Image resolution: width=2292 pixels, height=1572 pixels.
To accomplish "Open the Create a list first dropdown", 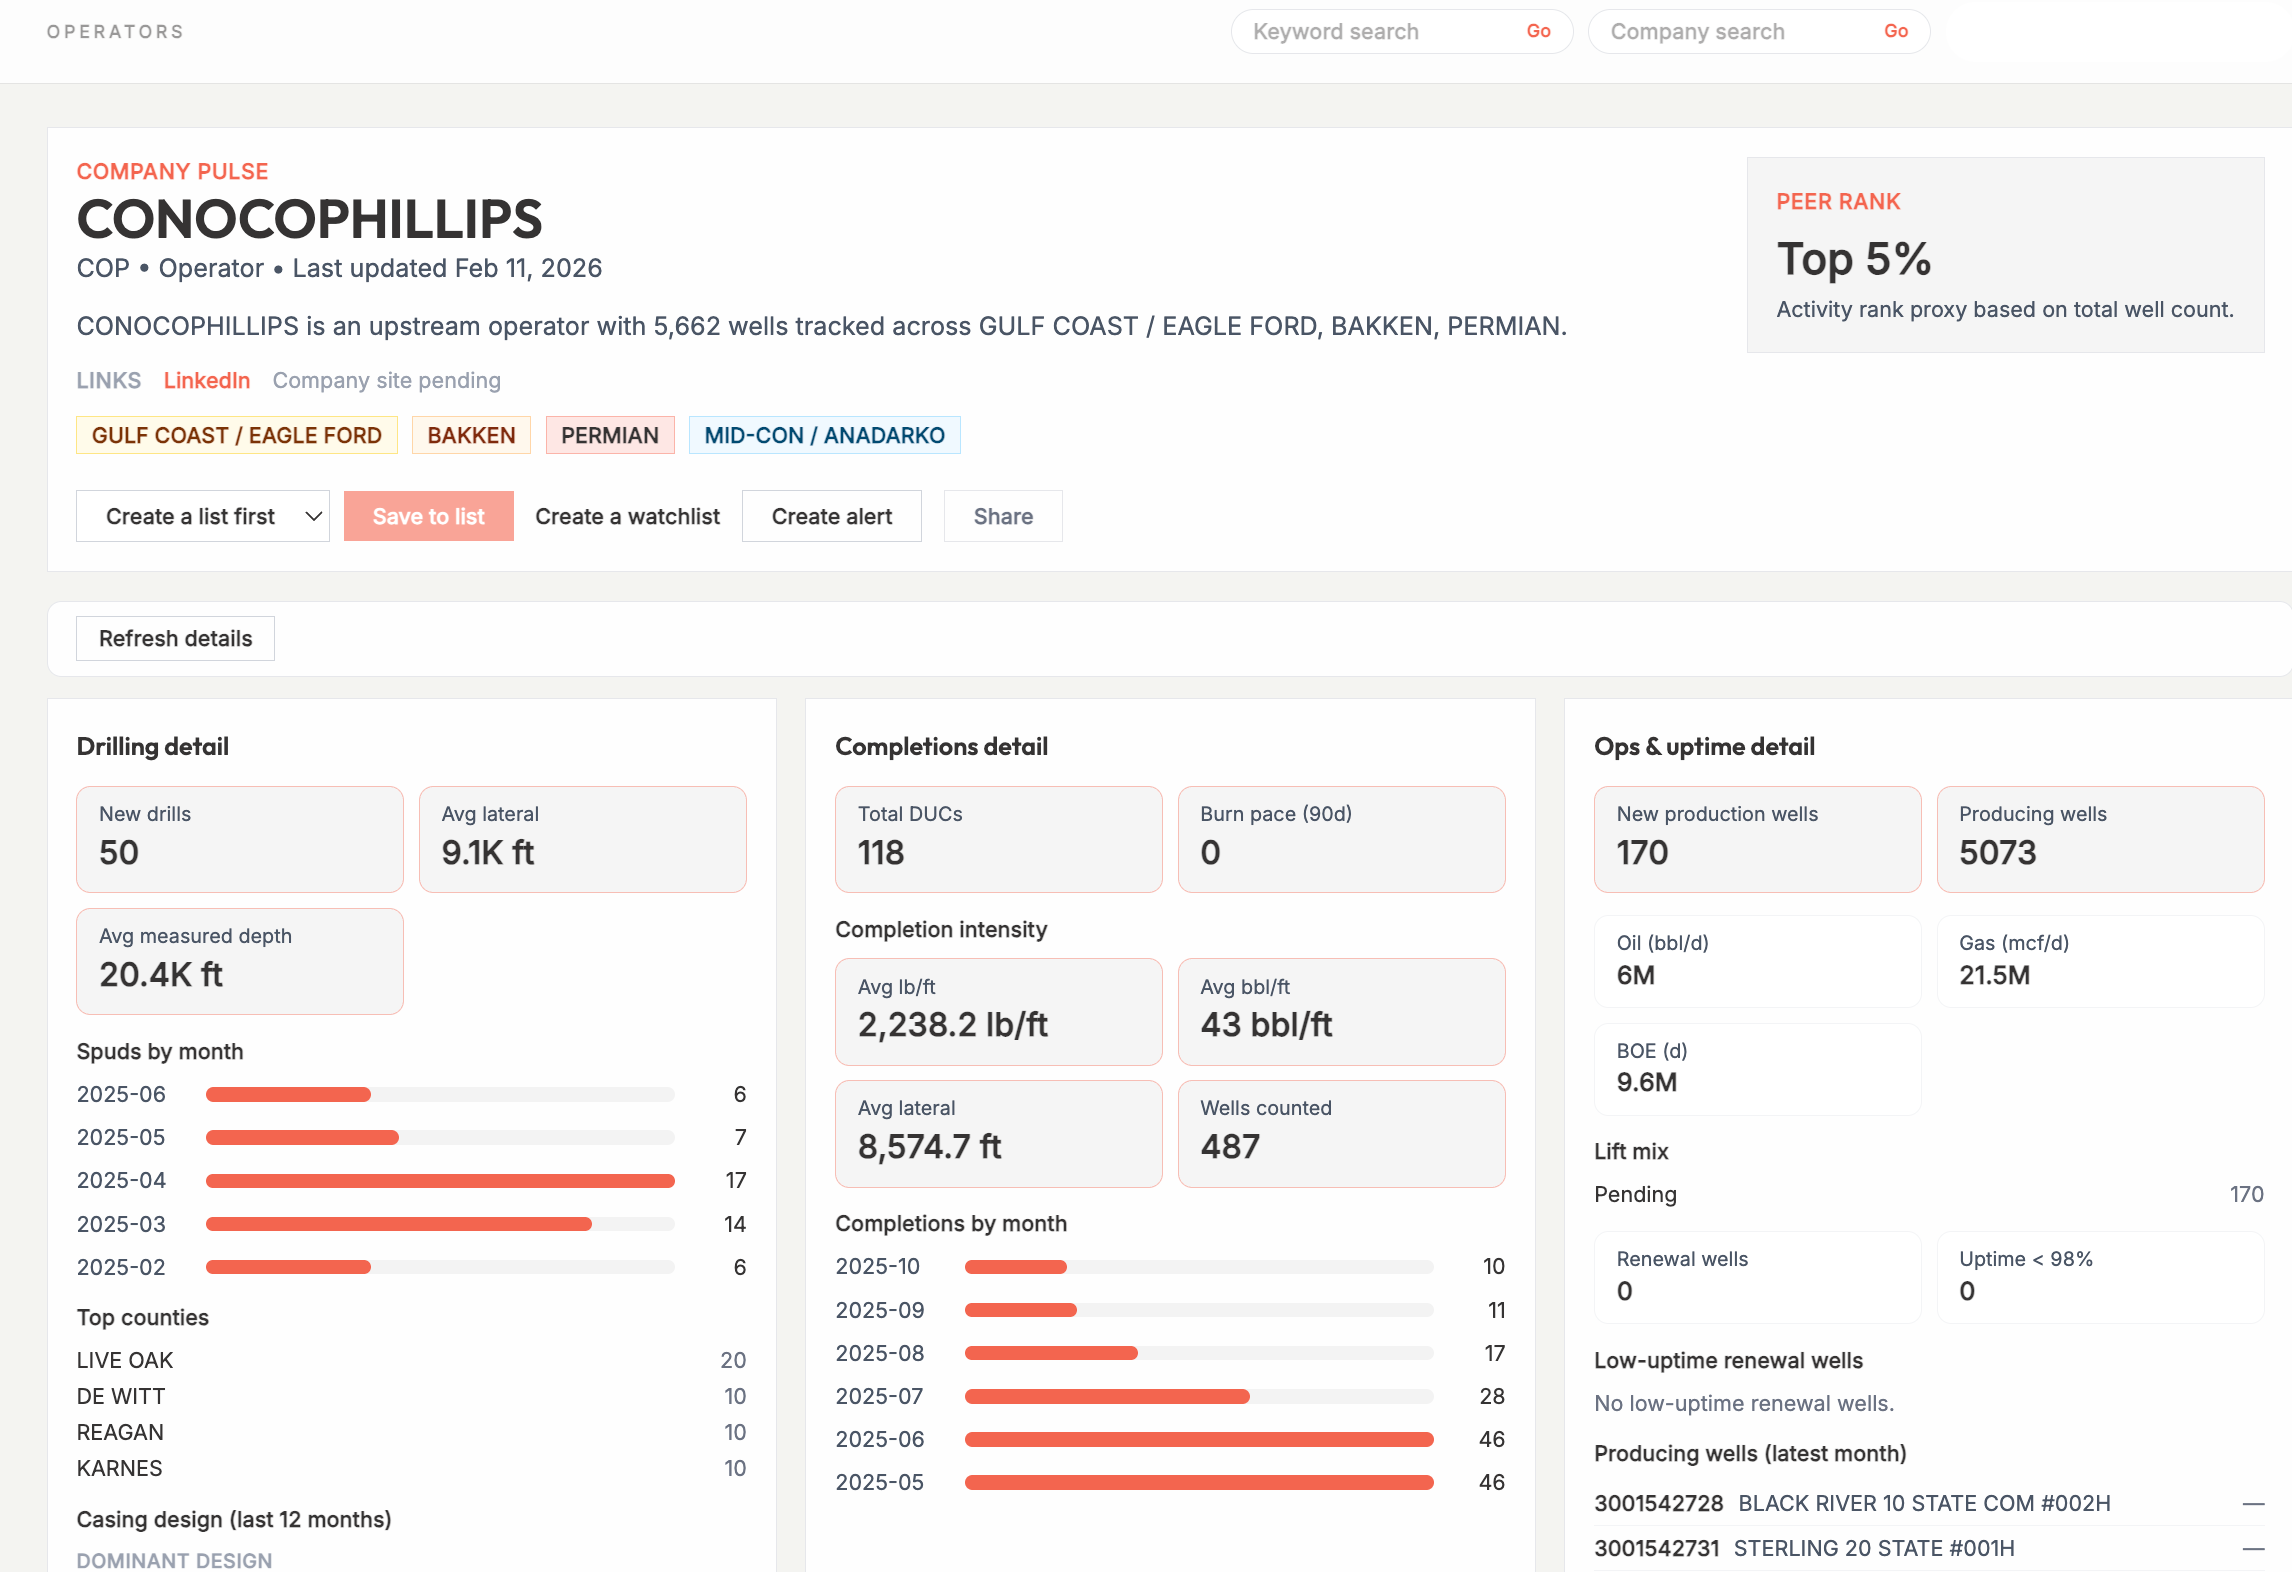I will point(203,516).
